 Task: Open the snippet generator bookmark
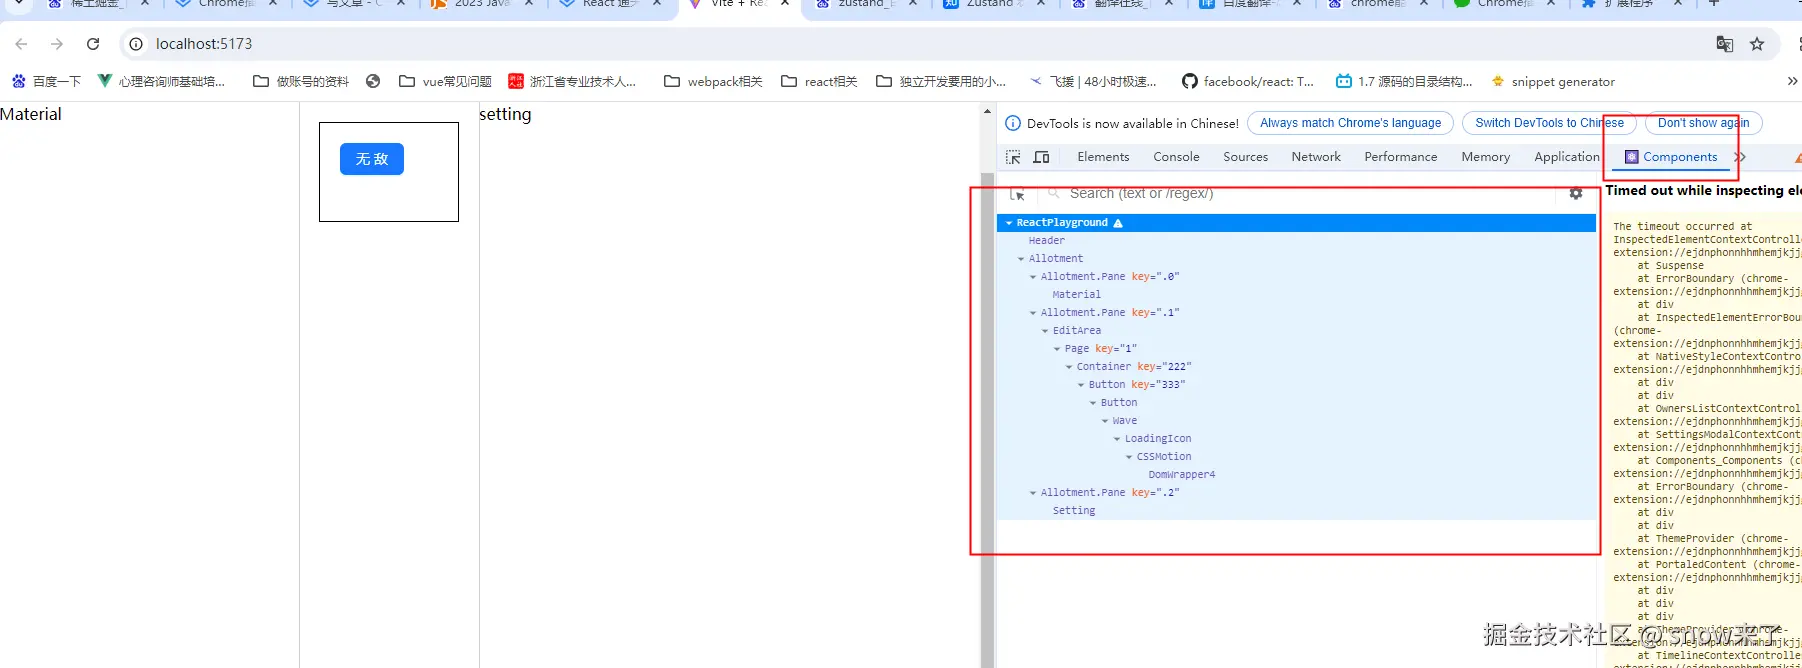(x=1552, y=81)
